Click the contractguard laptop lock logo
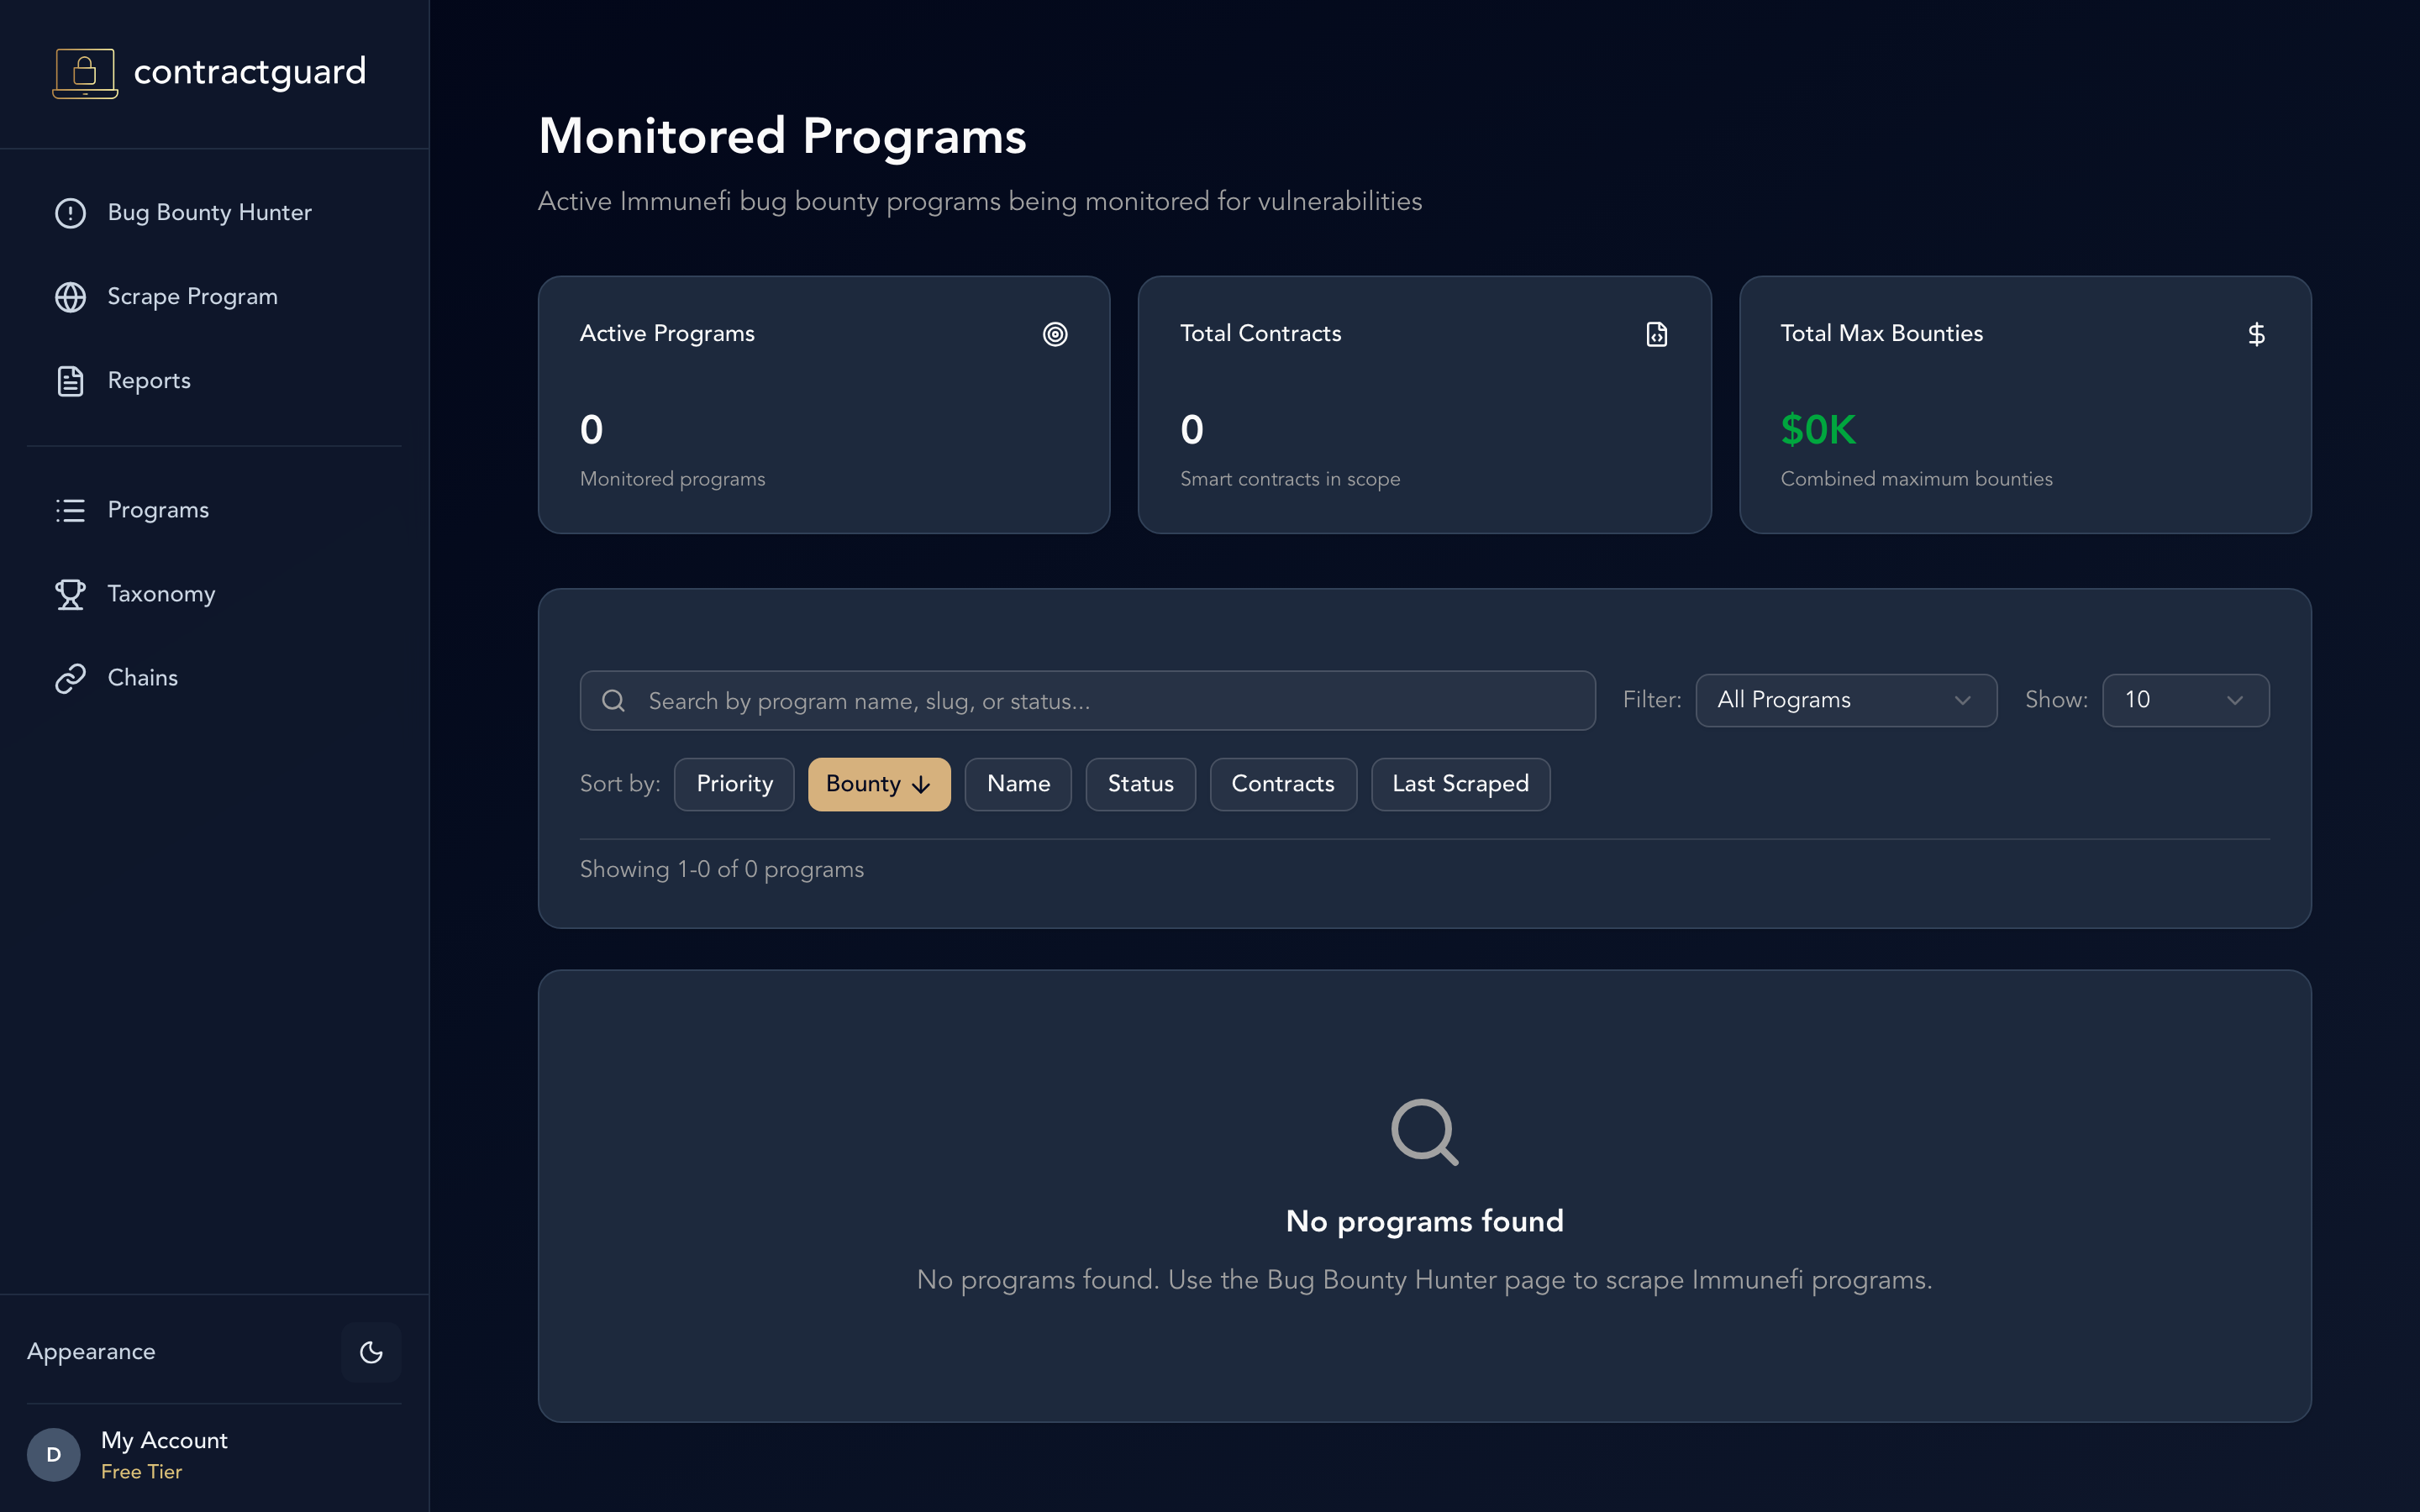The image size is (2420, 1512). [85, 73]
